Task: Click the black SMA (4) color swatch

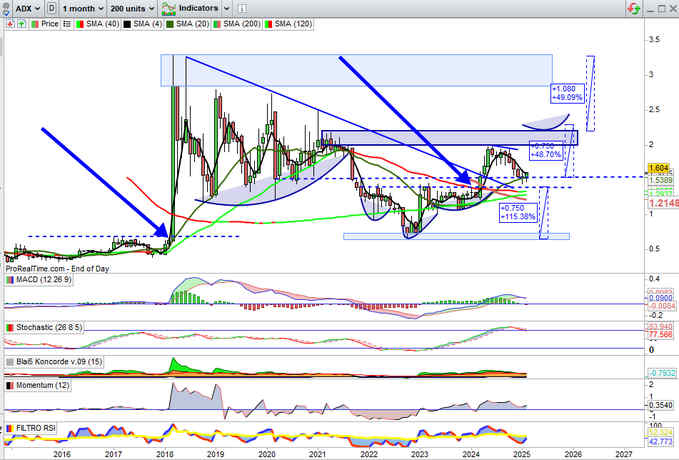Action: pyautogui.click(x=127, y=24)
